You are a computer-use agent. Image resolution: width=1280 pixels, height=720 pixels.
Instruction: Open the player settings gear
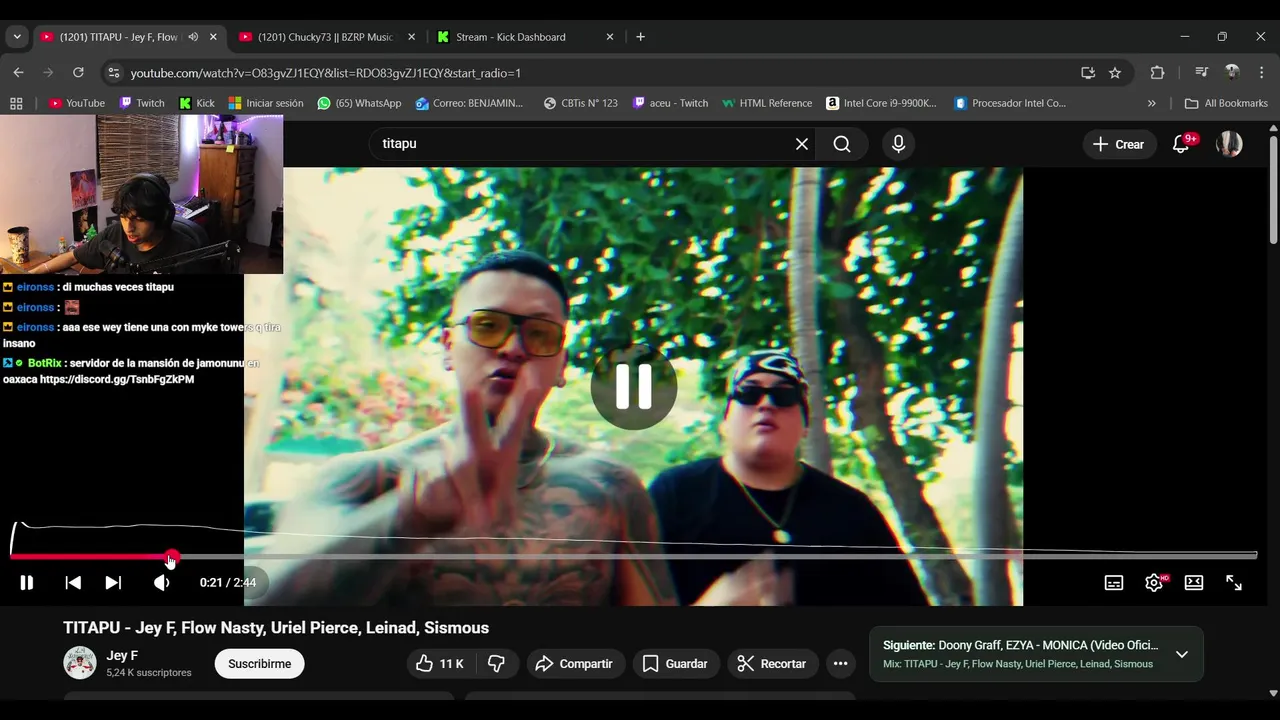coord(1154,582)
